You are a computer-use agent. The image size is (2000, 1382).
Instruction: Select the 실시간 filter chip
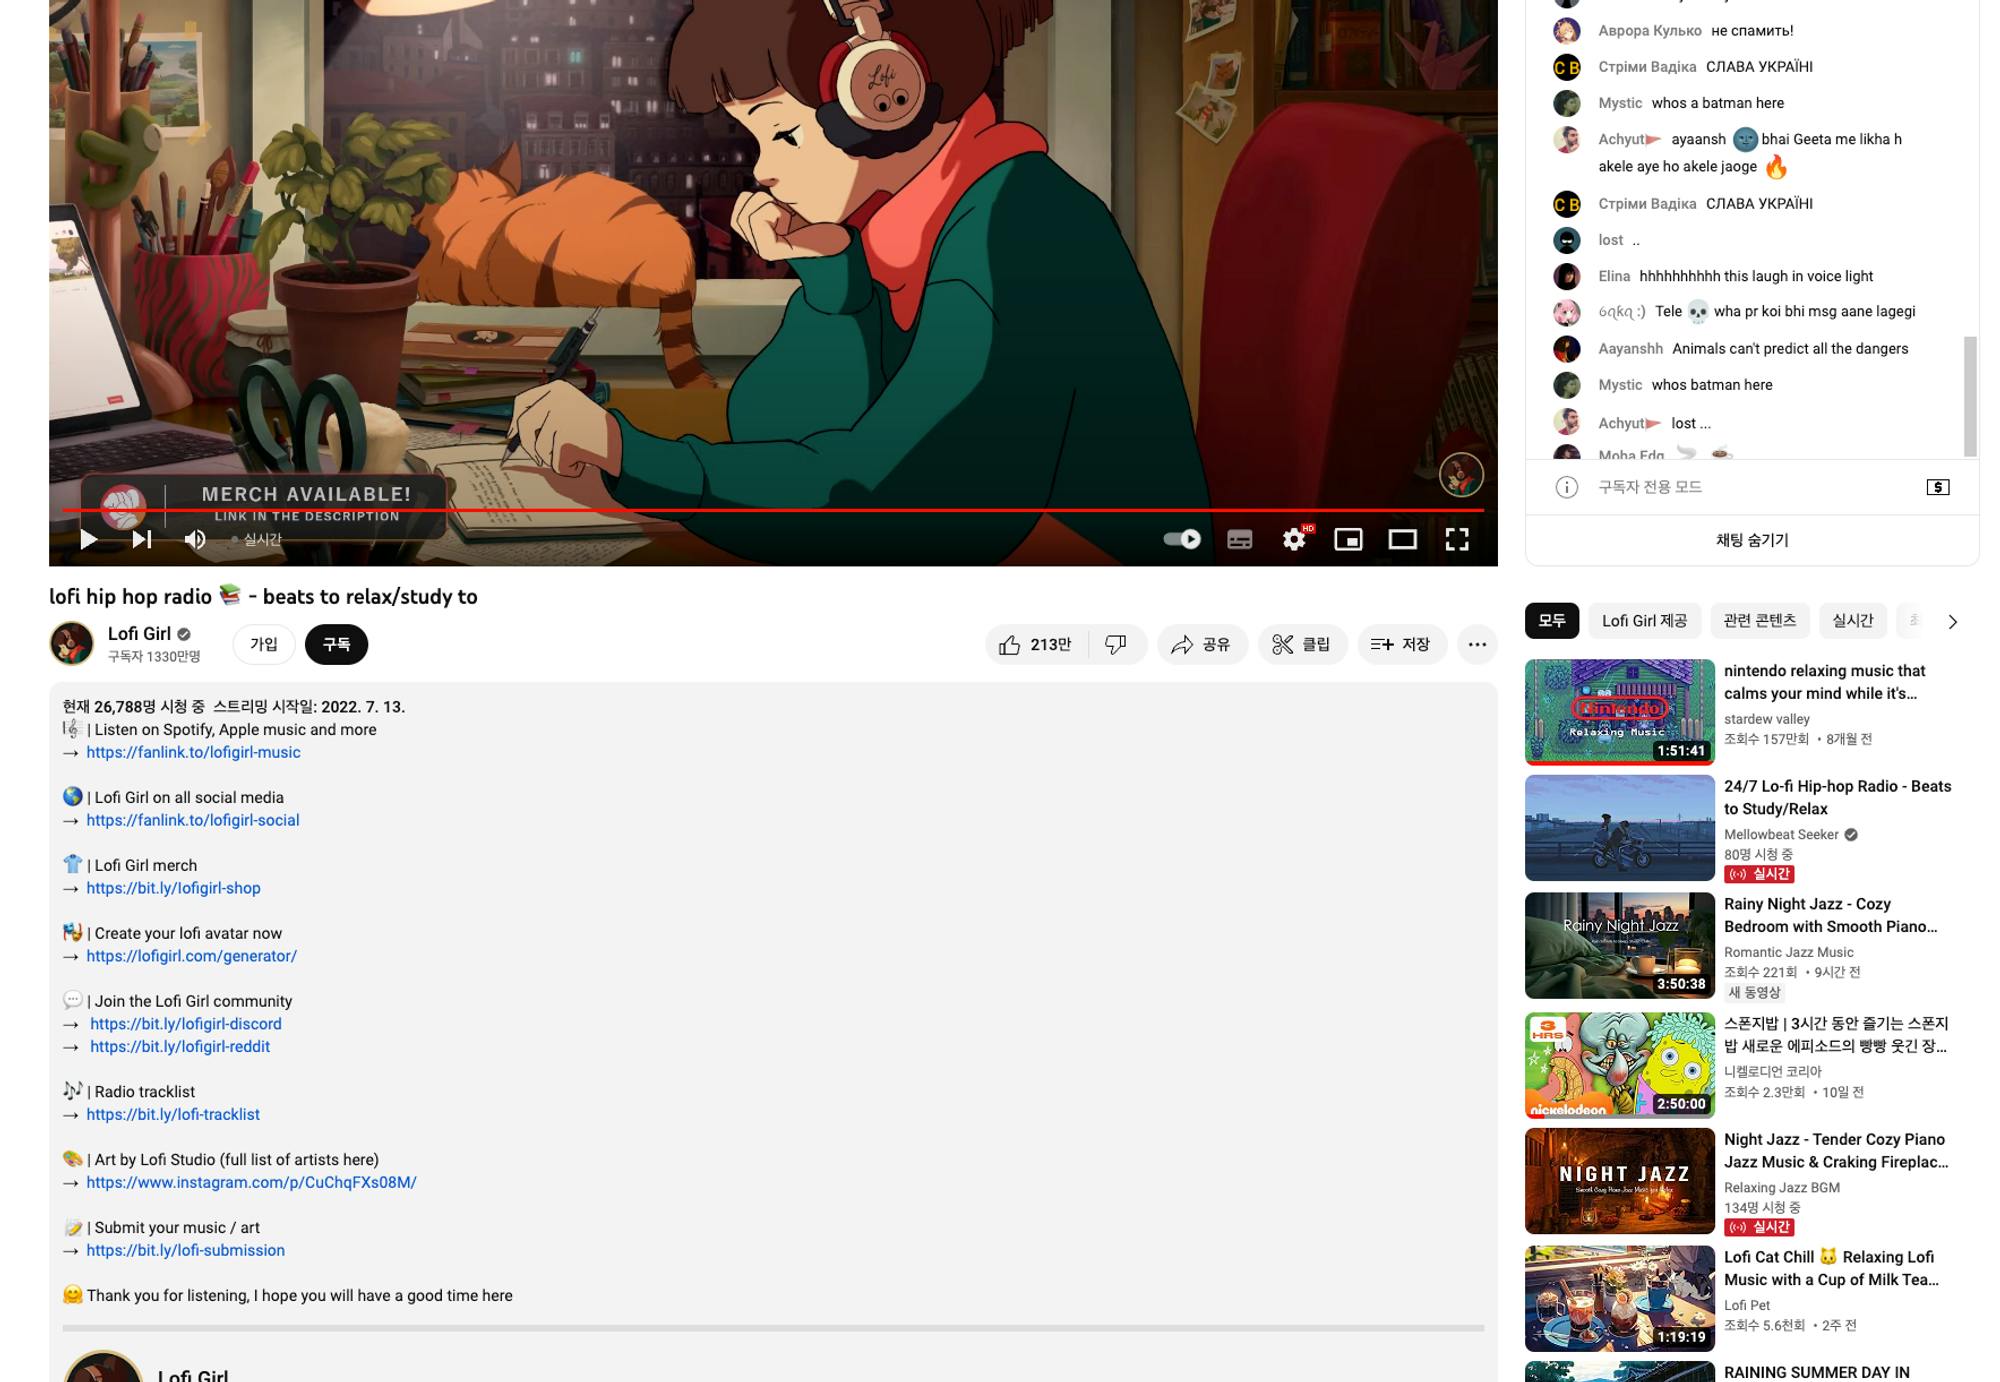click(x=1852, y=621)
